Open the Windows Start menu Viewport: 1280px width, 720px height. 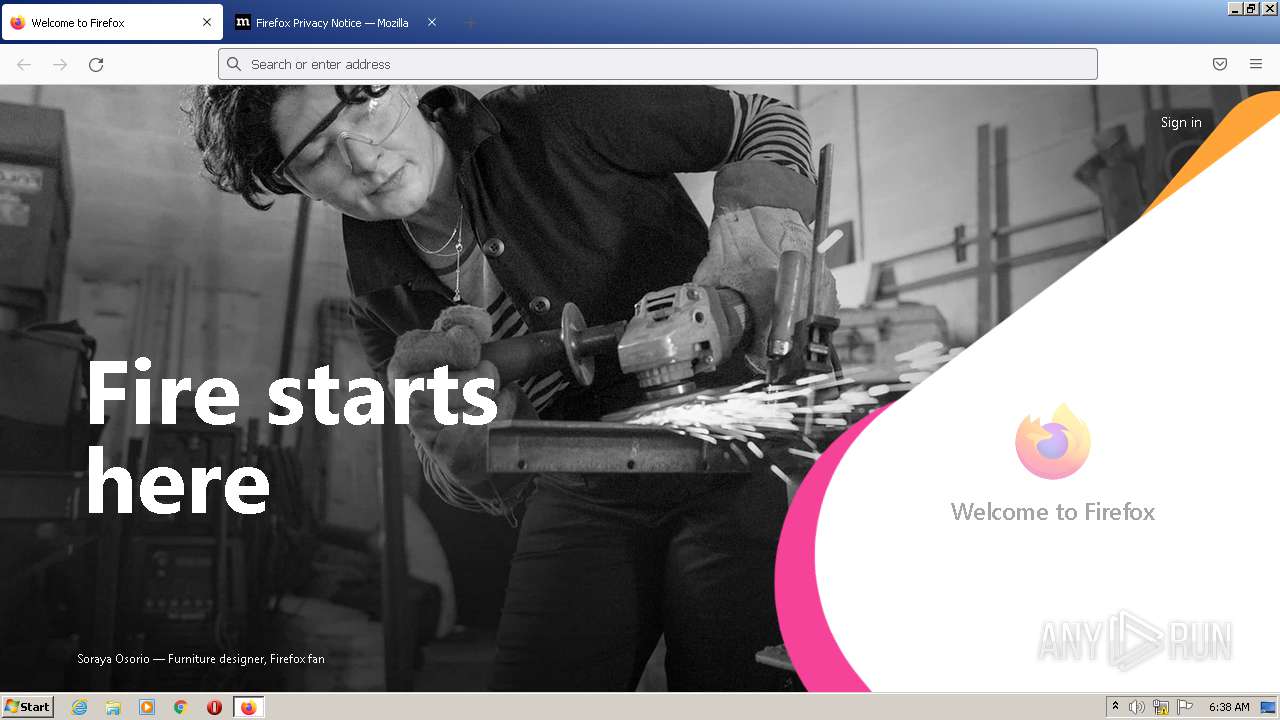click(28, 707)
